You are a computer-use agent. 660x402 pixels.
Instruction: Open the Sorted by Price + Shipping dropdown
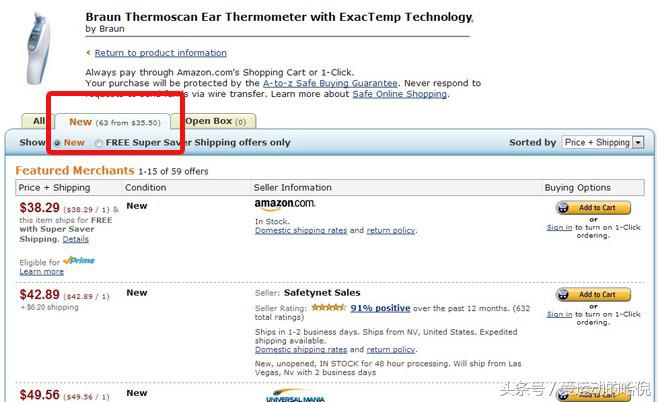point(603,142)
